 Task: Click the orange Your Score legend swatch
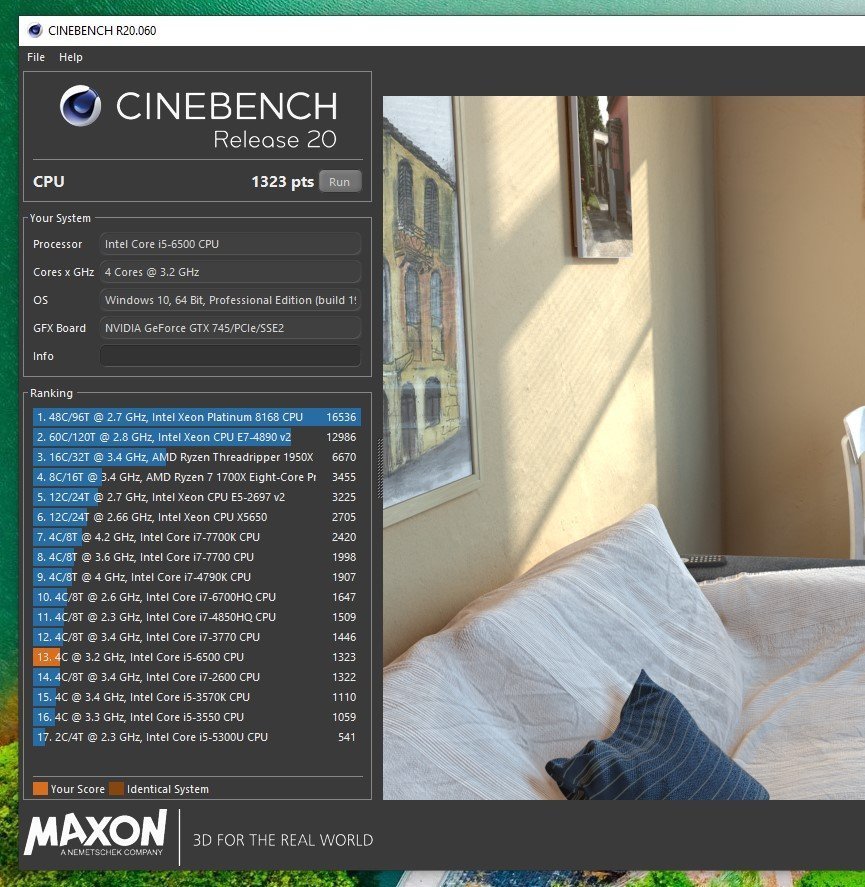[x=40, y=789]
